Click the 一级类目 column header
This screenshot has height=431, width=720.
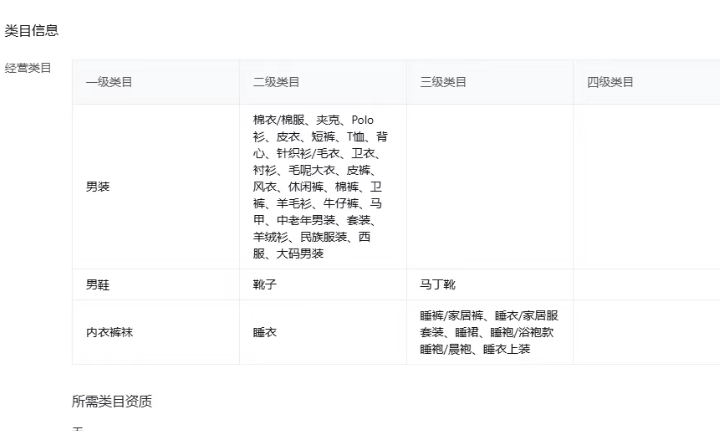coord(109,82)
